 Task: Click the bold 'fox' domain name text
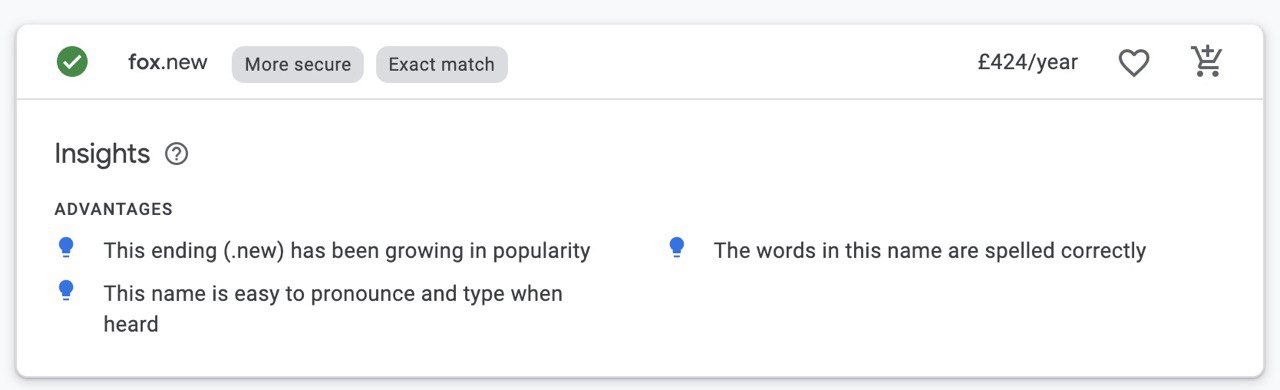[x=145, y=62]
